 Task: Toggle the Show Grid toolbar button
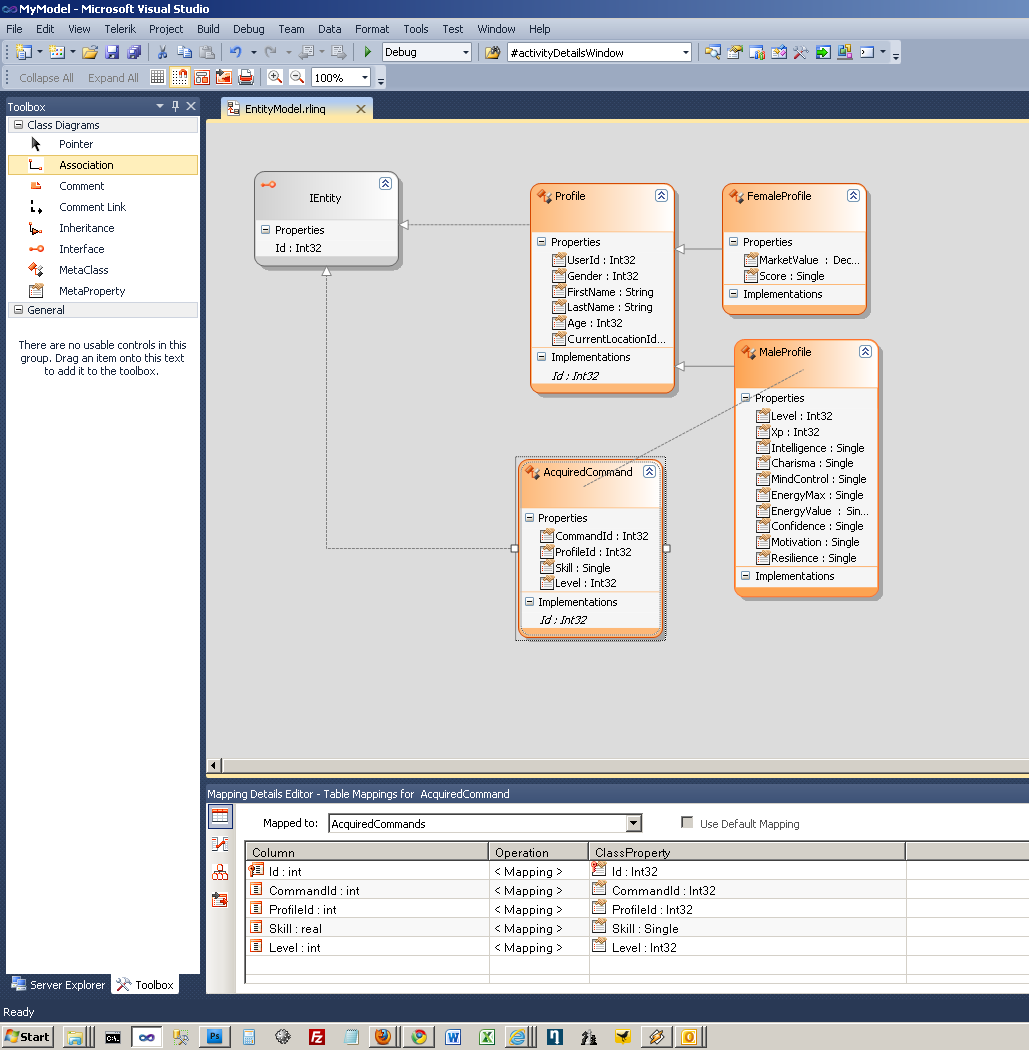tap(158, 77)
